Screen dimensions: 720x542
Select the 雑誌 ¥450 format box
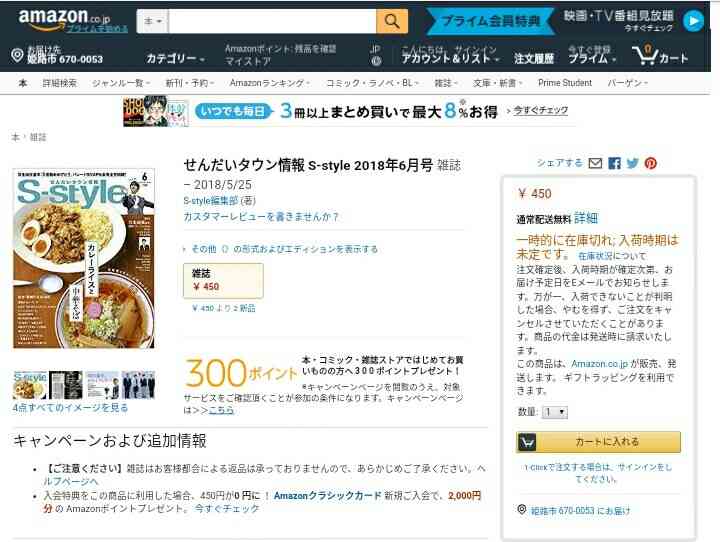point(223,281)
